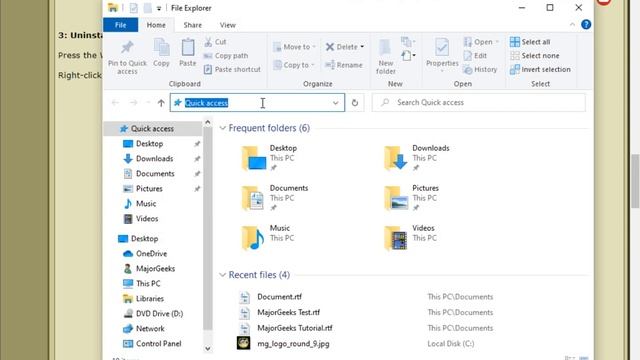Click navigation pane scrollbar down arrow
Image resolution: width=640 pixels, height=360 pixels.
pos(207,348)
